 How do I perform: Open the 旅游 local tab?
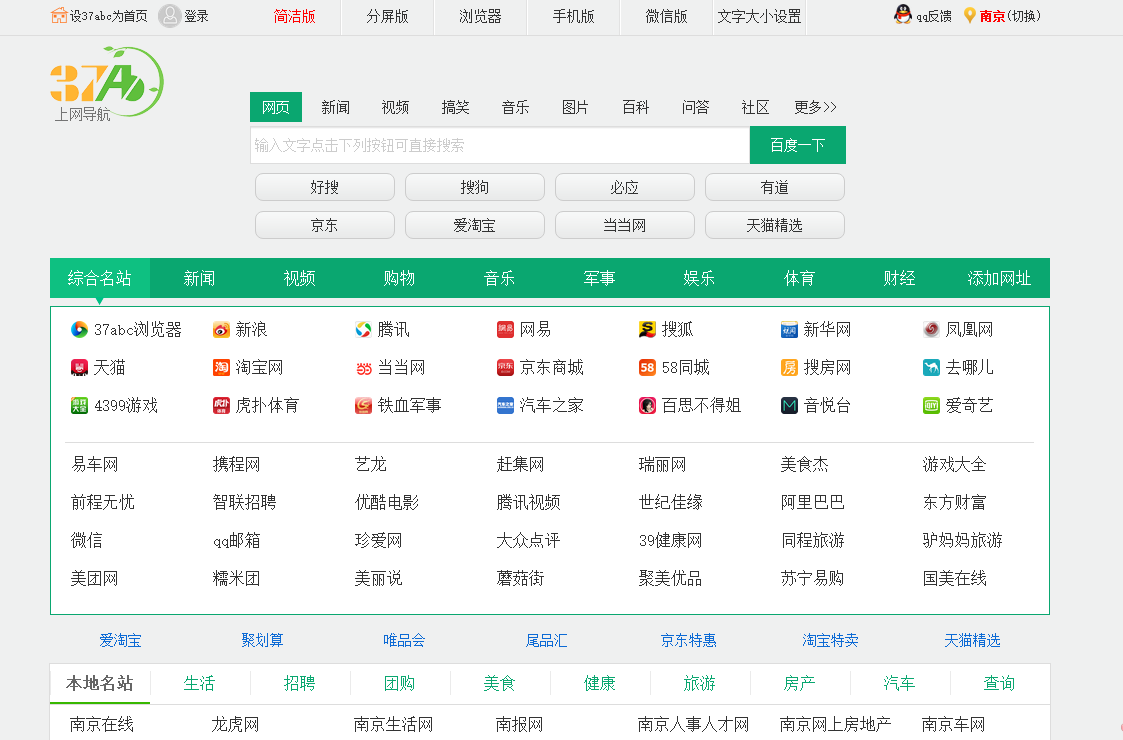click(x=699, y=683)
